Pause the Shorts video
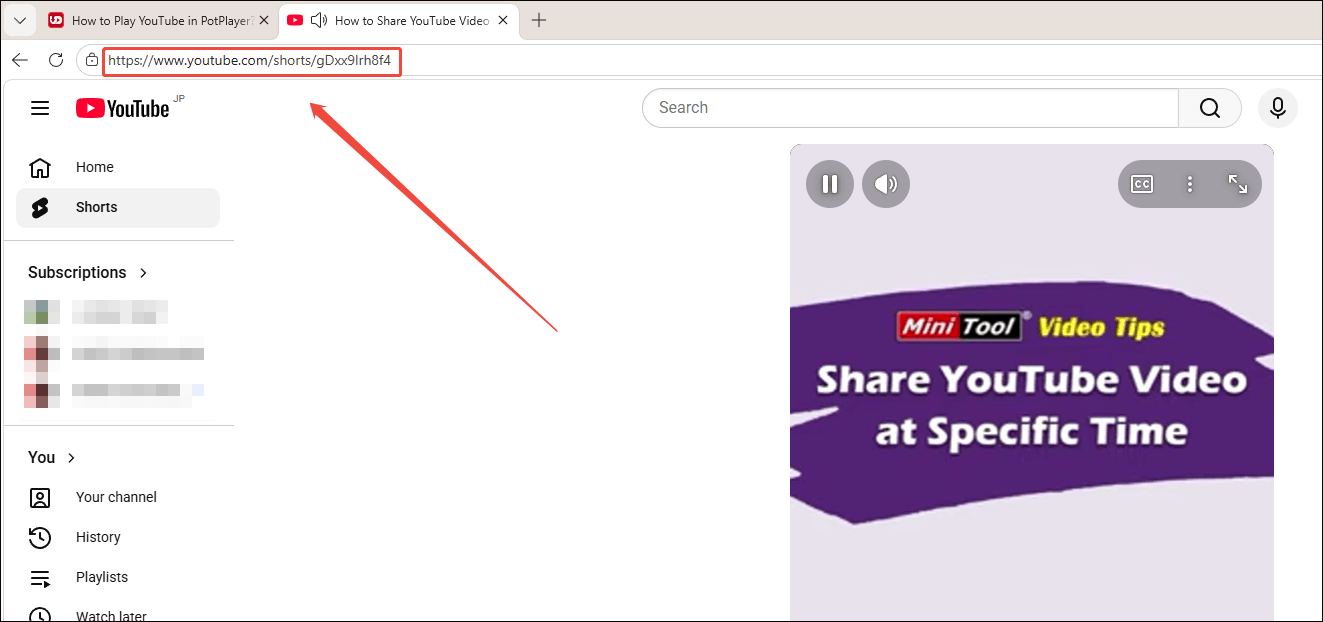This screenshot has height=622, width=1323. click(829, 184)
